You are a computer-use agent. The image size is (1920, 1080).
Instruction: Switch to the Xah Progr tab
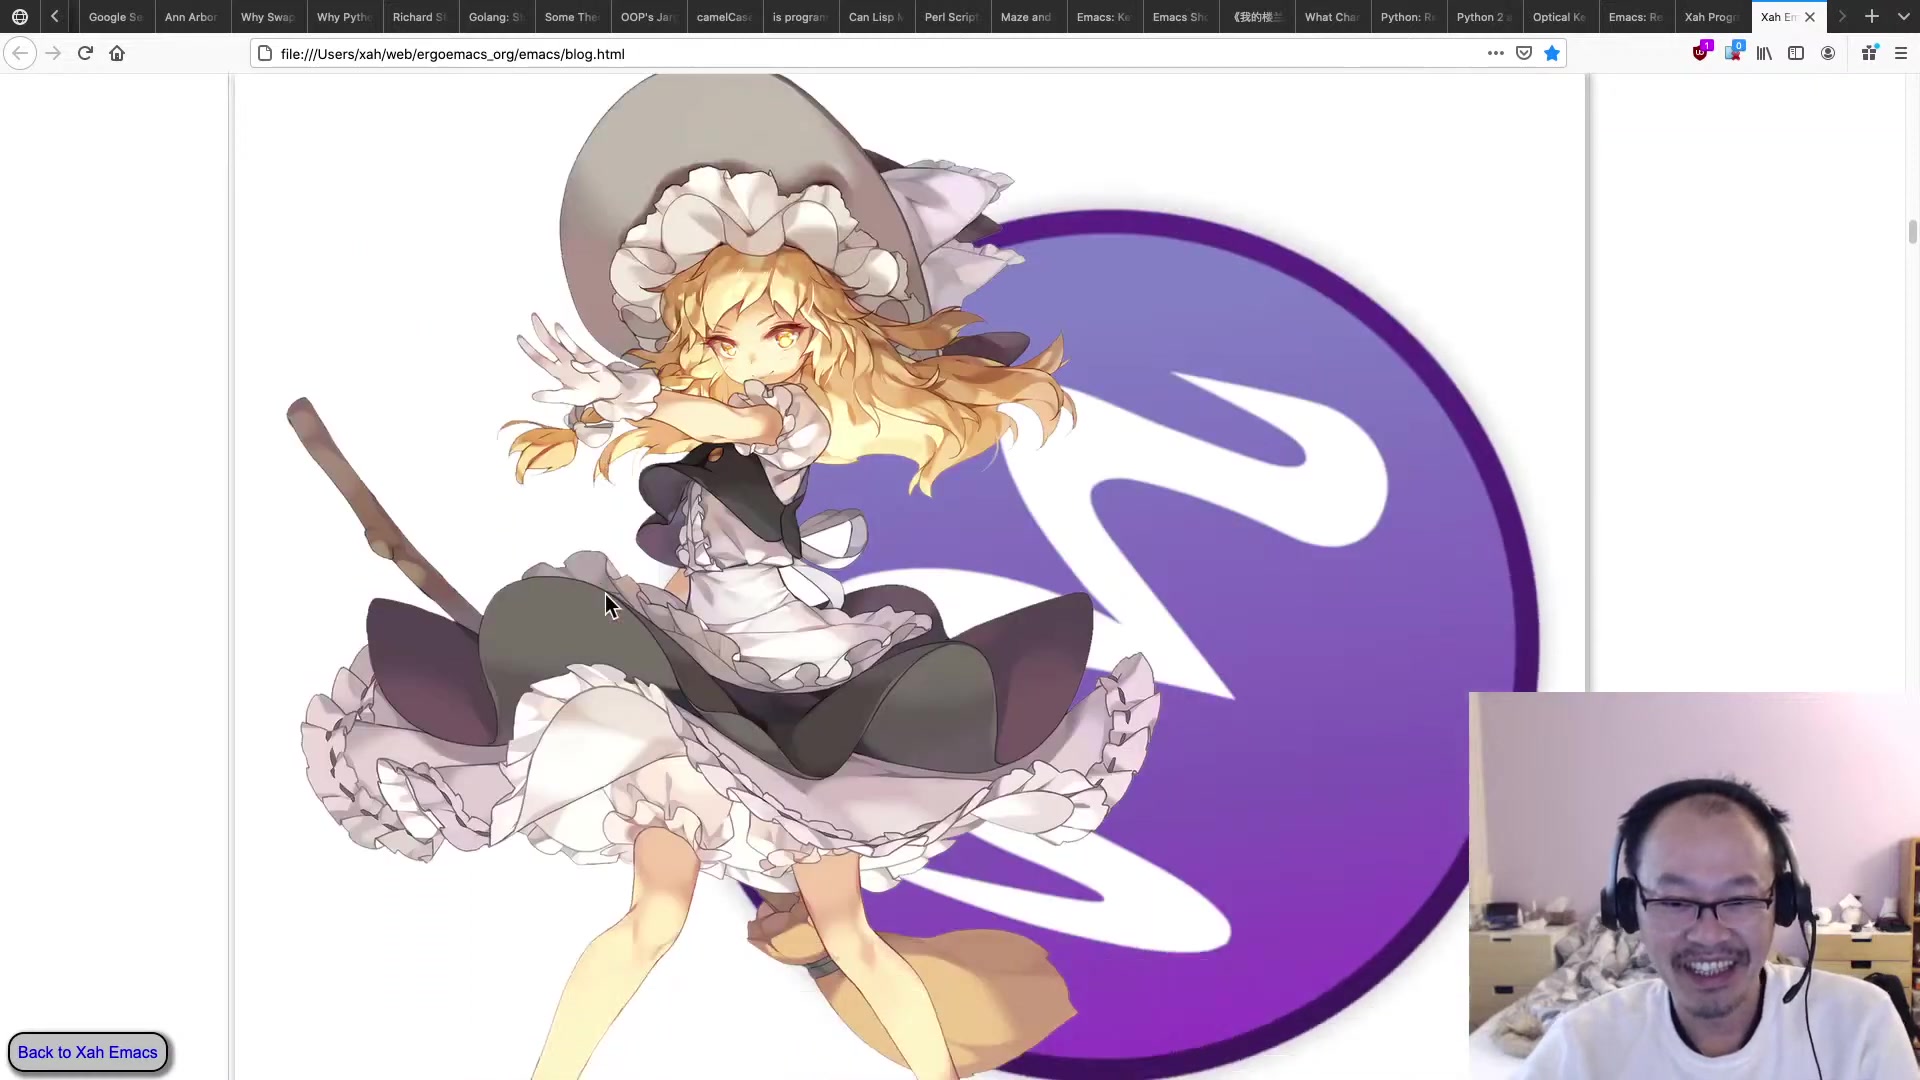pos(1712,17)
